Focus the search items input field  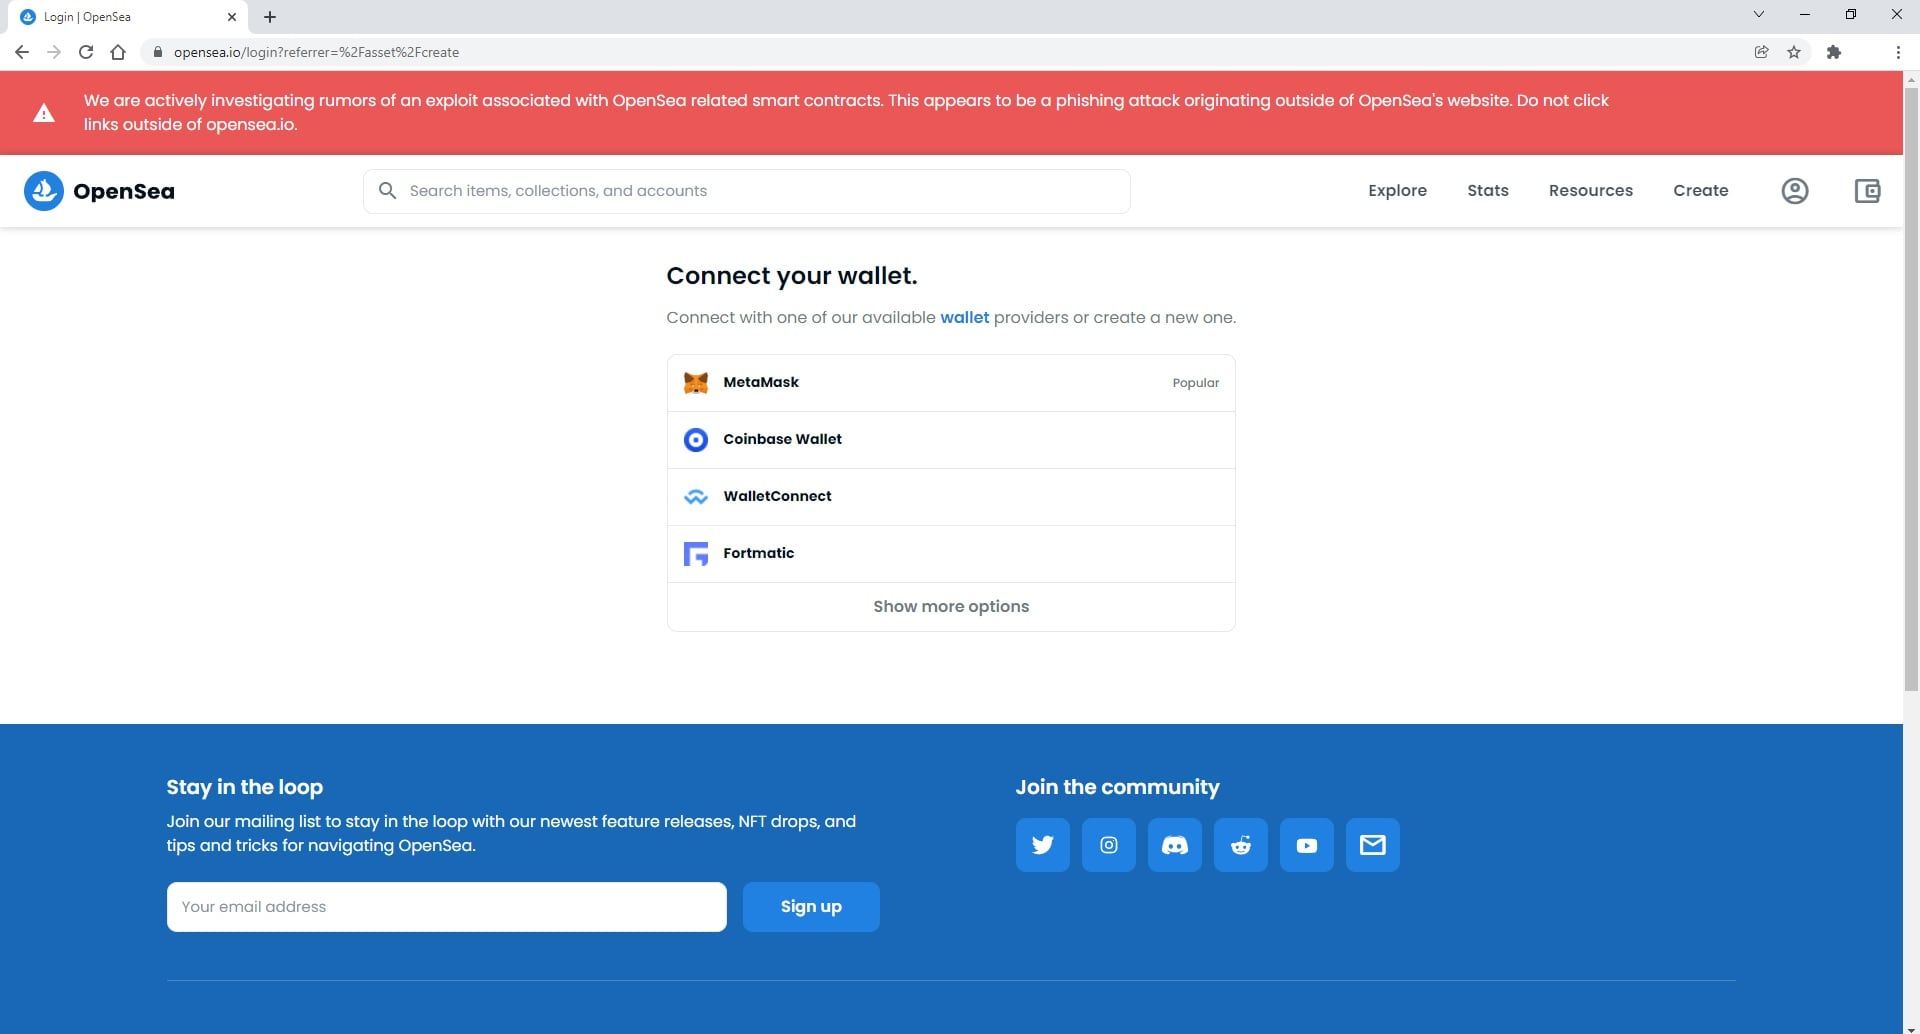(747, 191)
